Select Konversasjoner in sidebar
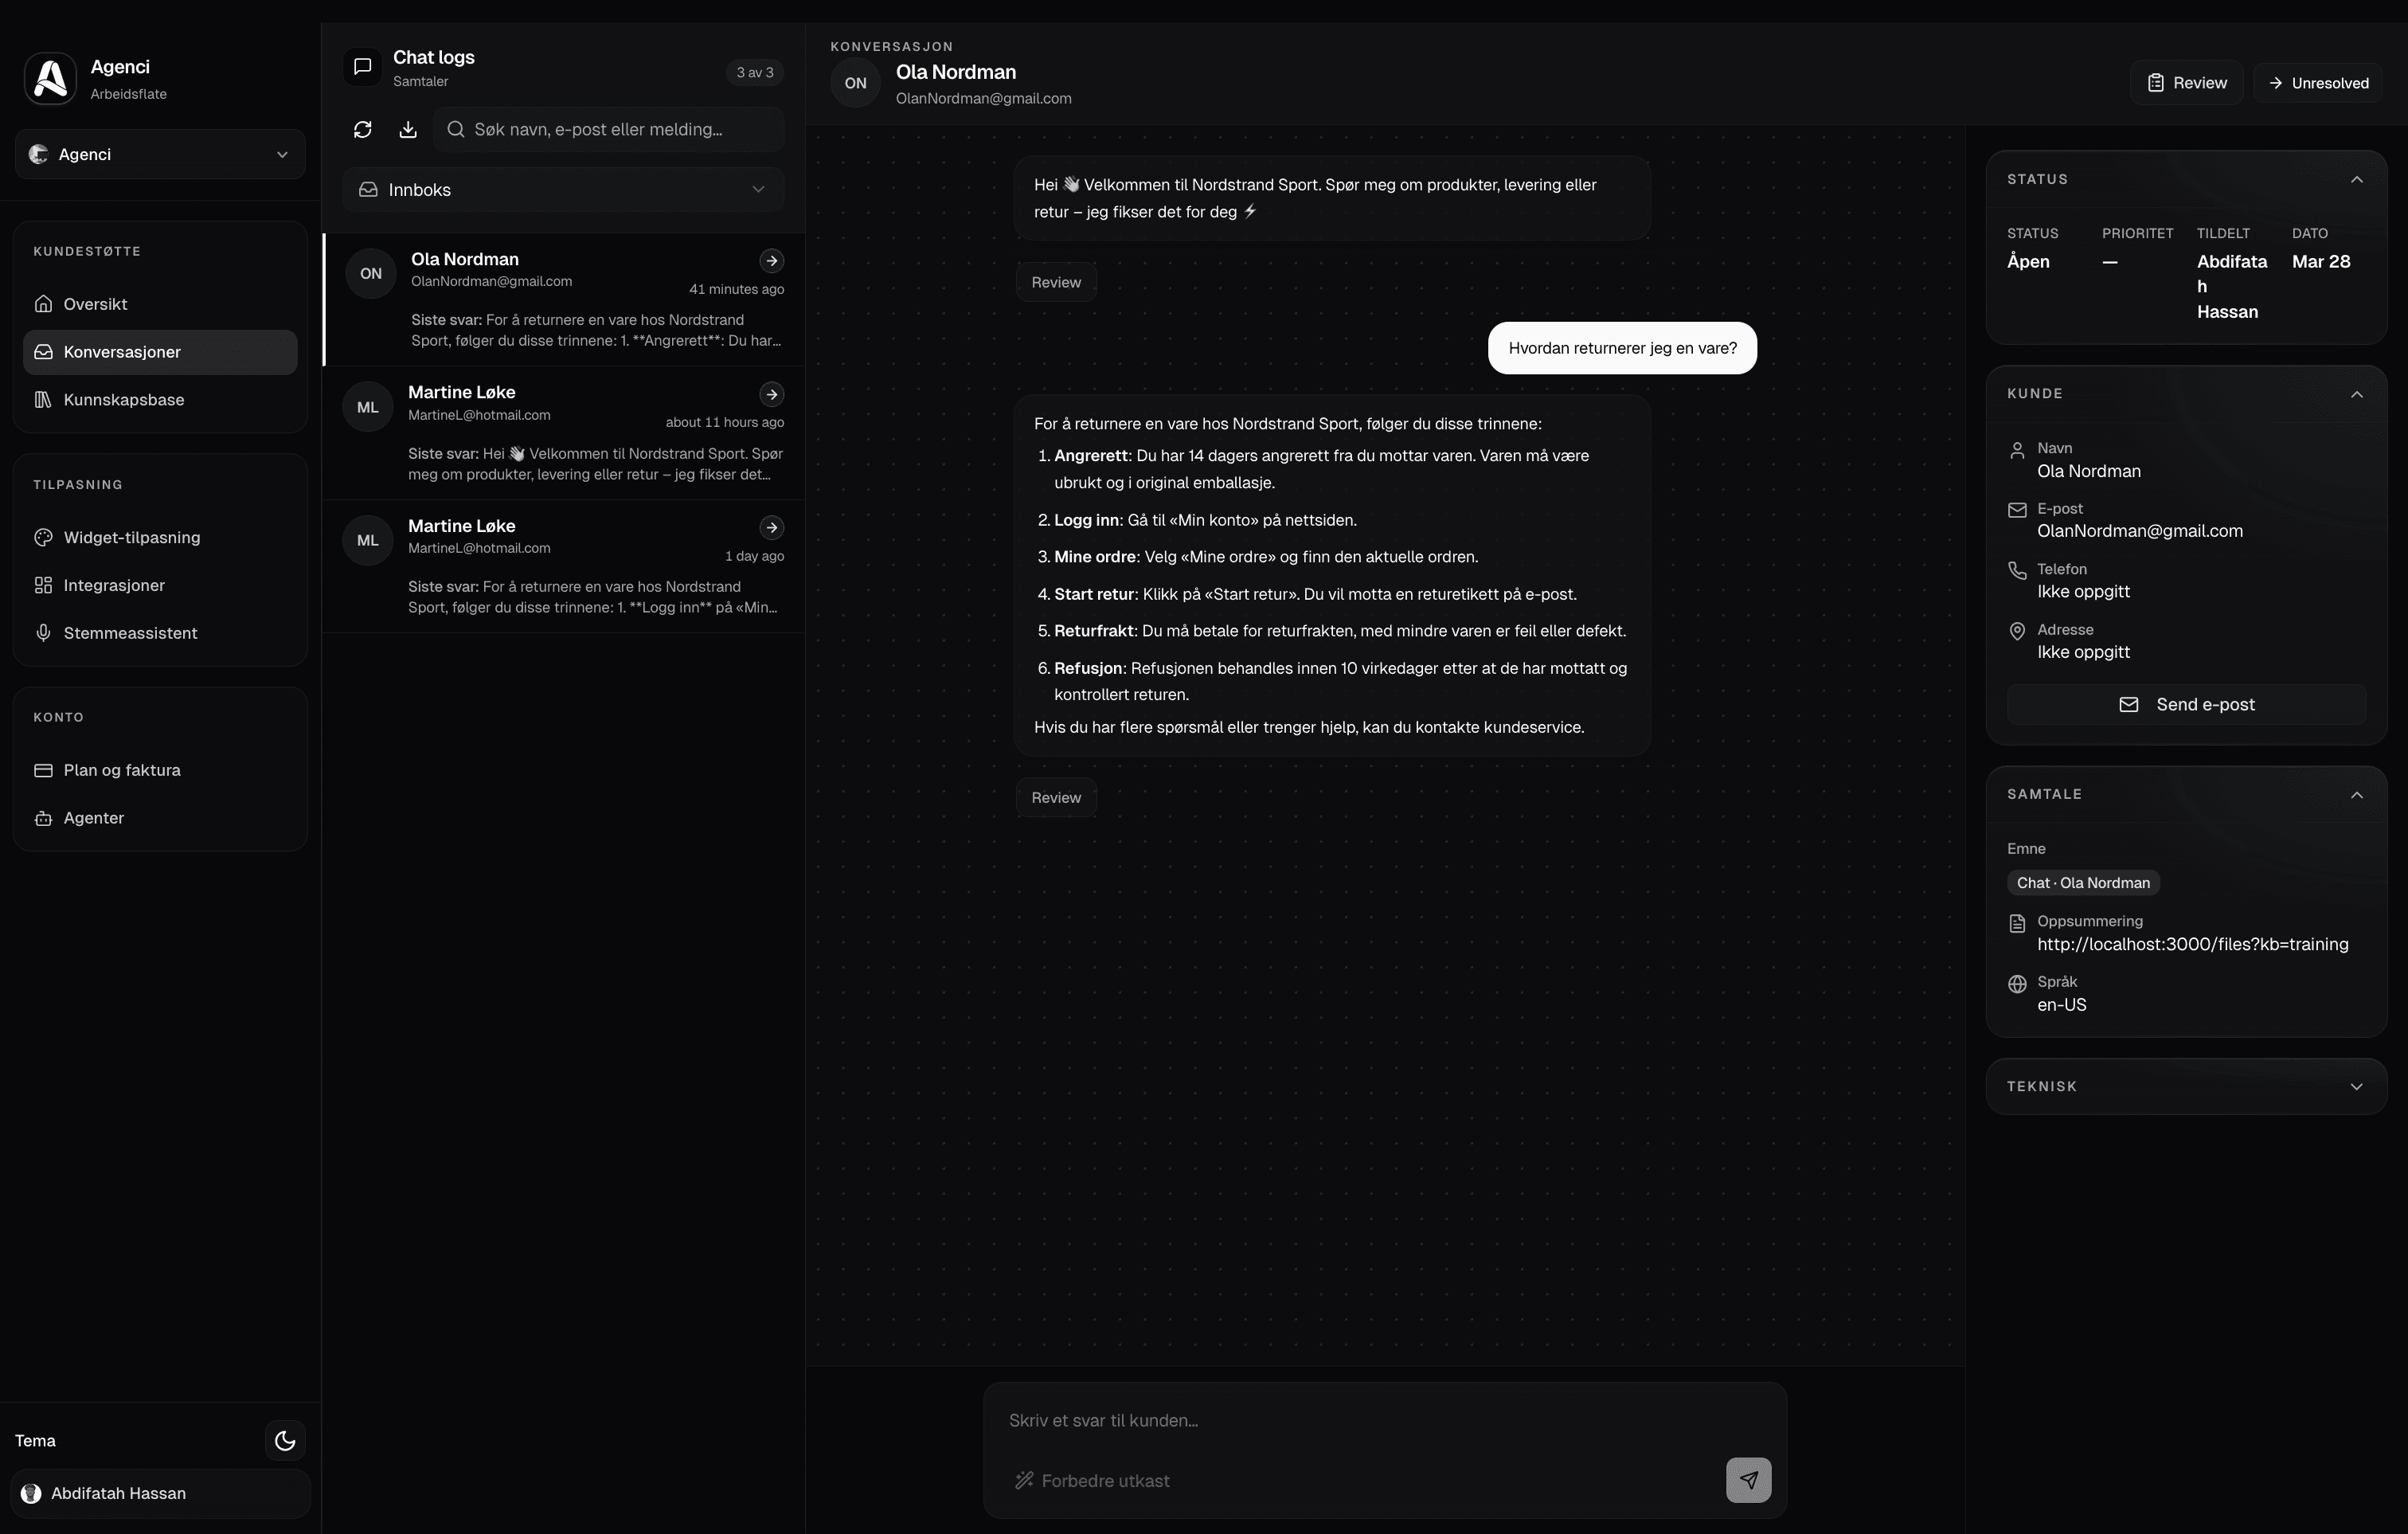Viewport: 2408px width, 1534px height. coord(160,352)
